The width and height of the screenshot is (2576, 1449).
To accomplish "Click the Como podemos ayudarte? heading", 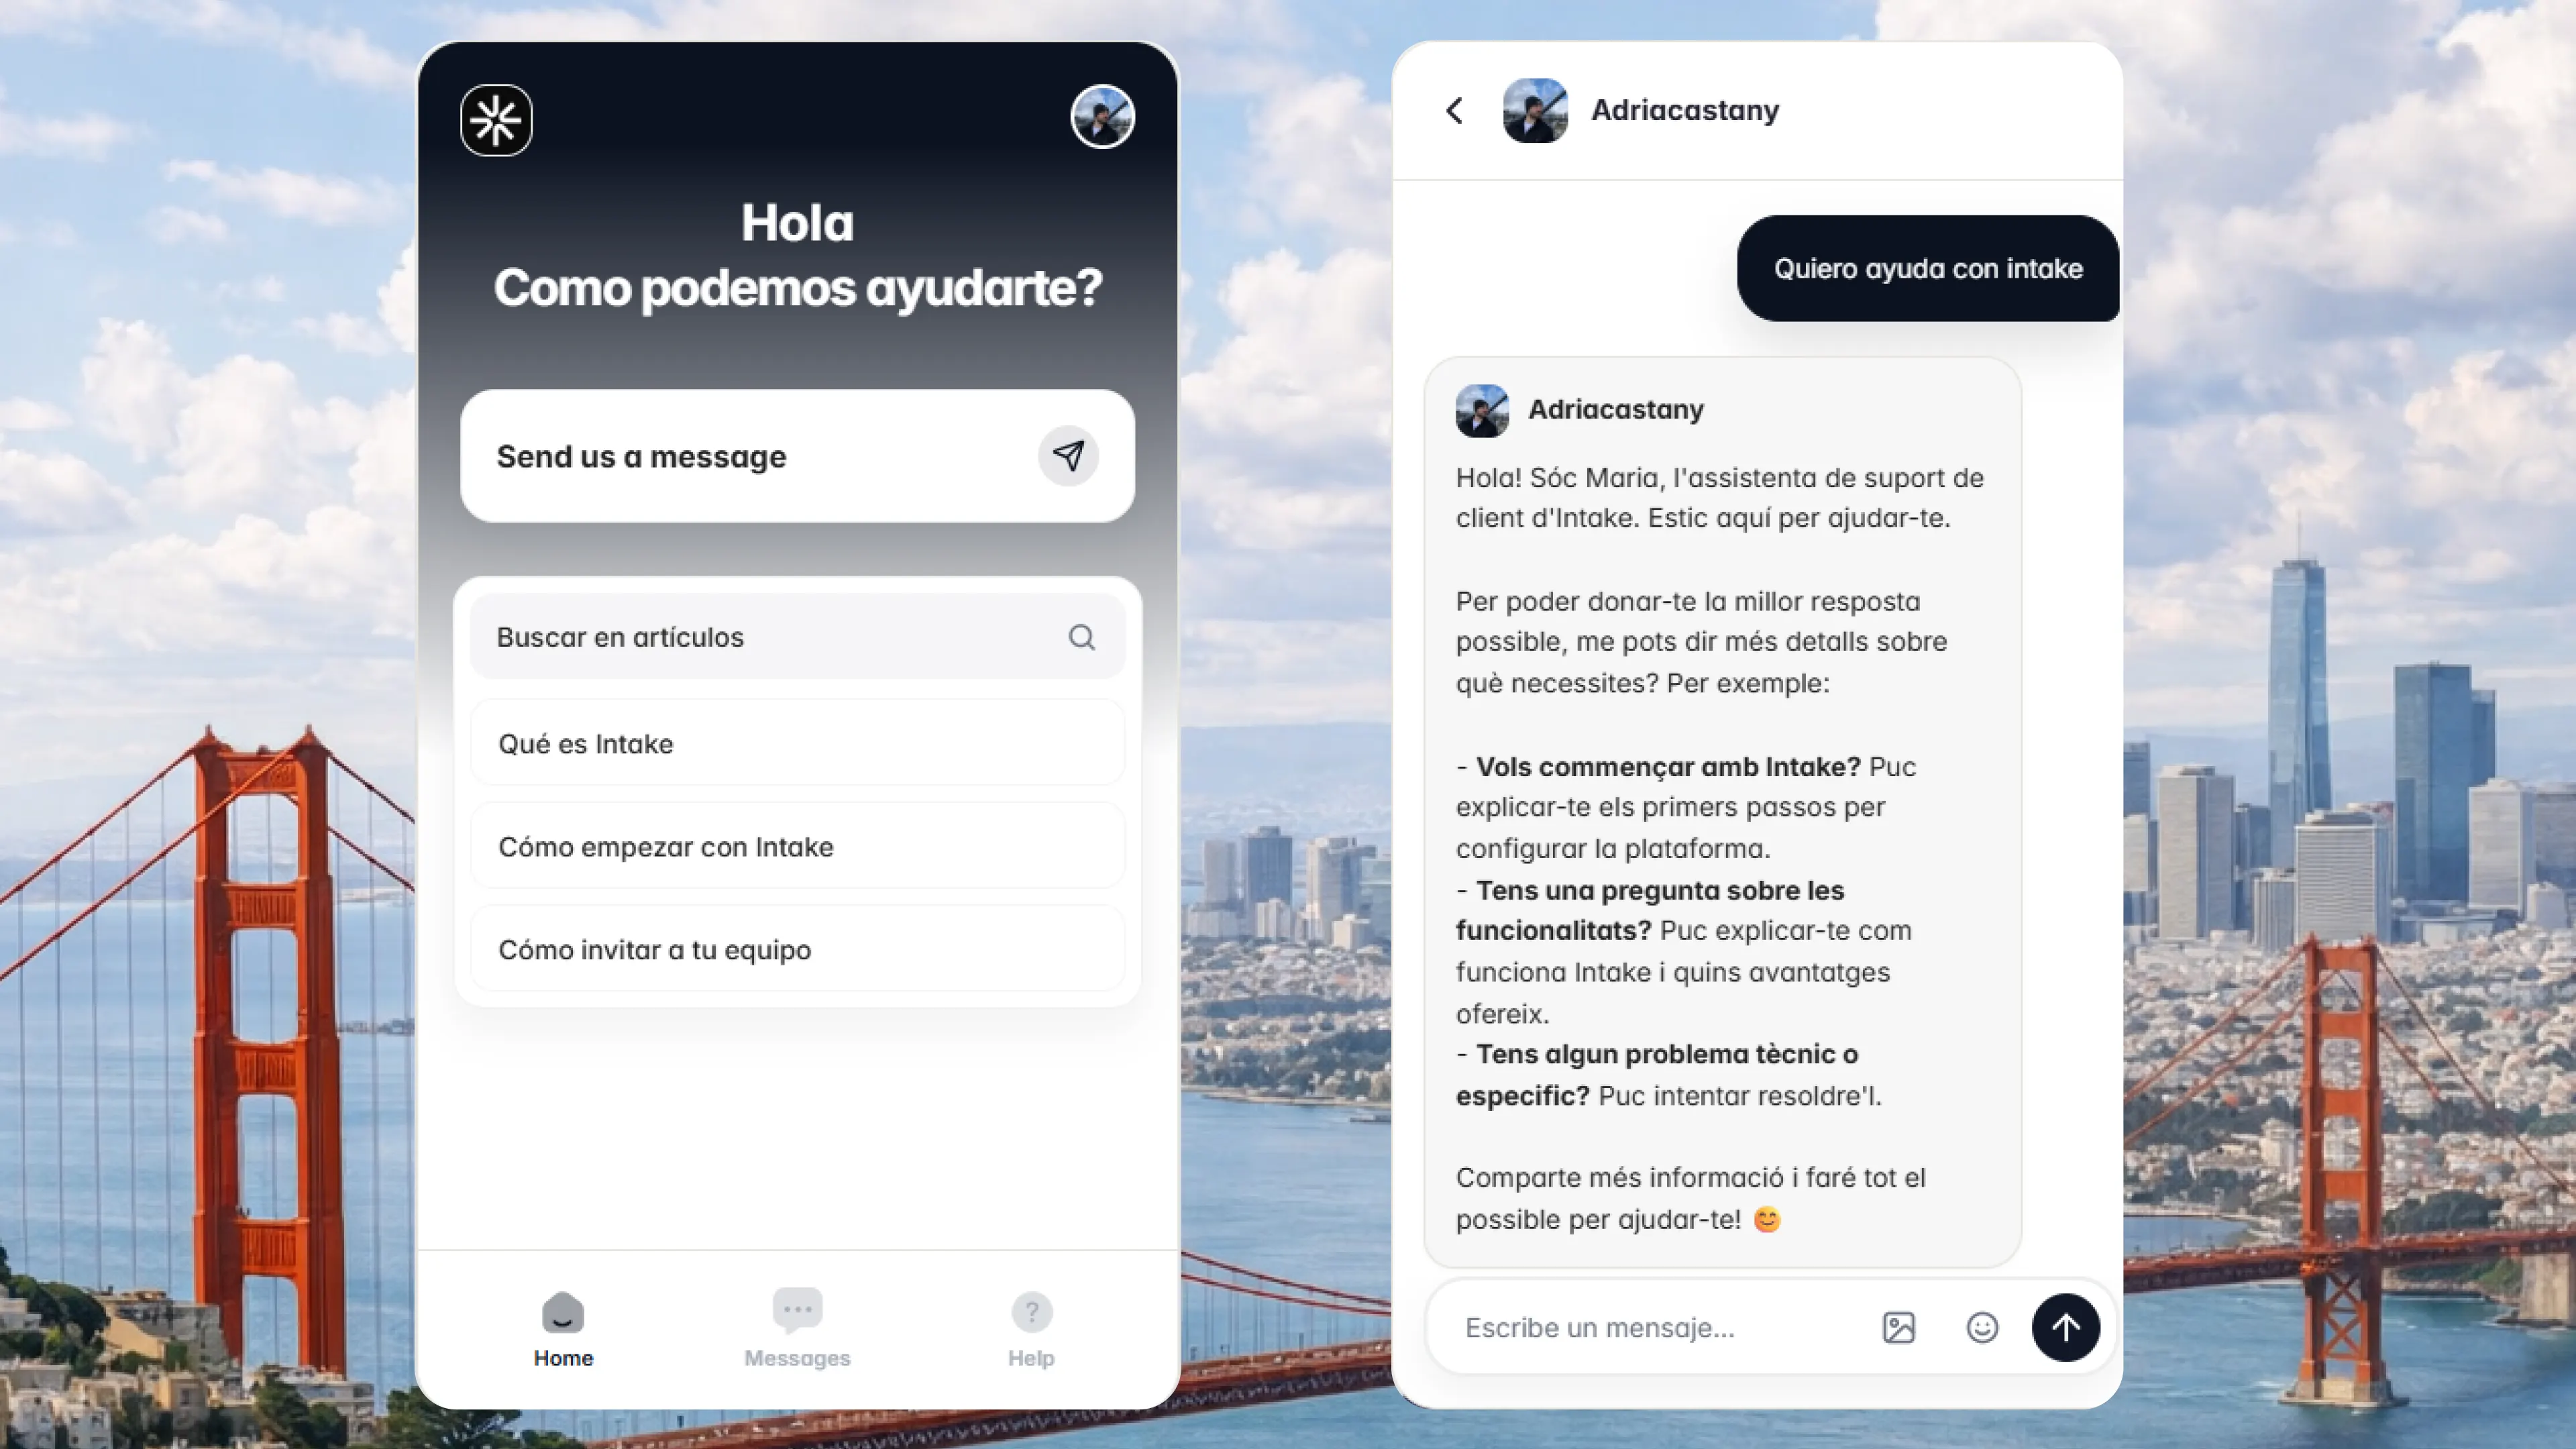I will coord(797,288).
